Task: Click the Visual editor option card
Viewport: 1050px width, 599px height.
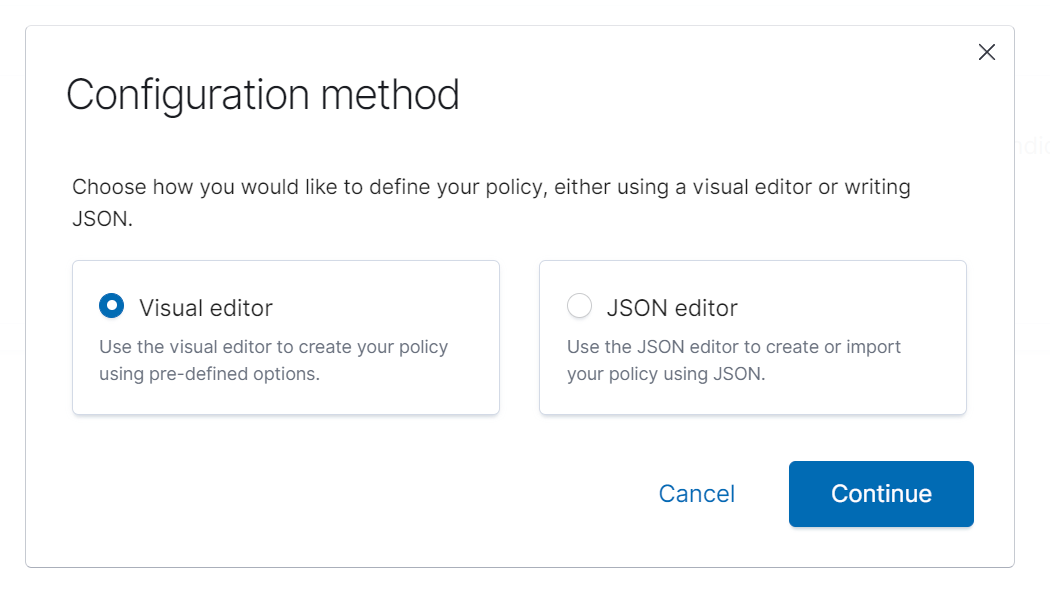Action: 286,337
